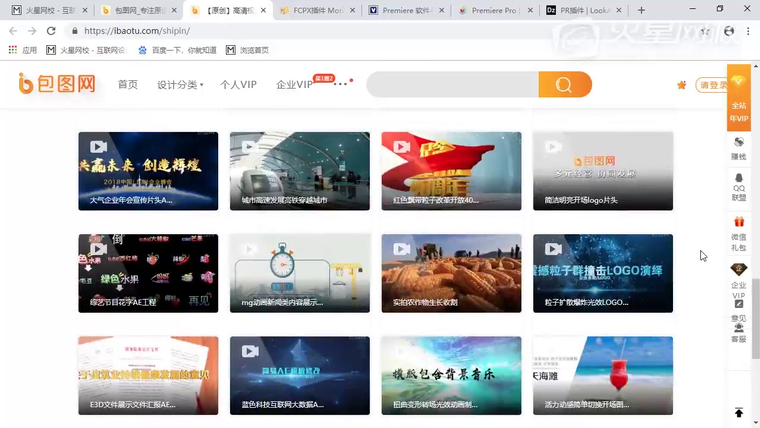Click the 包图网 logo
The image size is (760, 428).
pyautogui.click(x=57, y=84)
